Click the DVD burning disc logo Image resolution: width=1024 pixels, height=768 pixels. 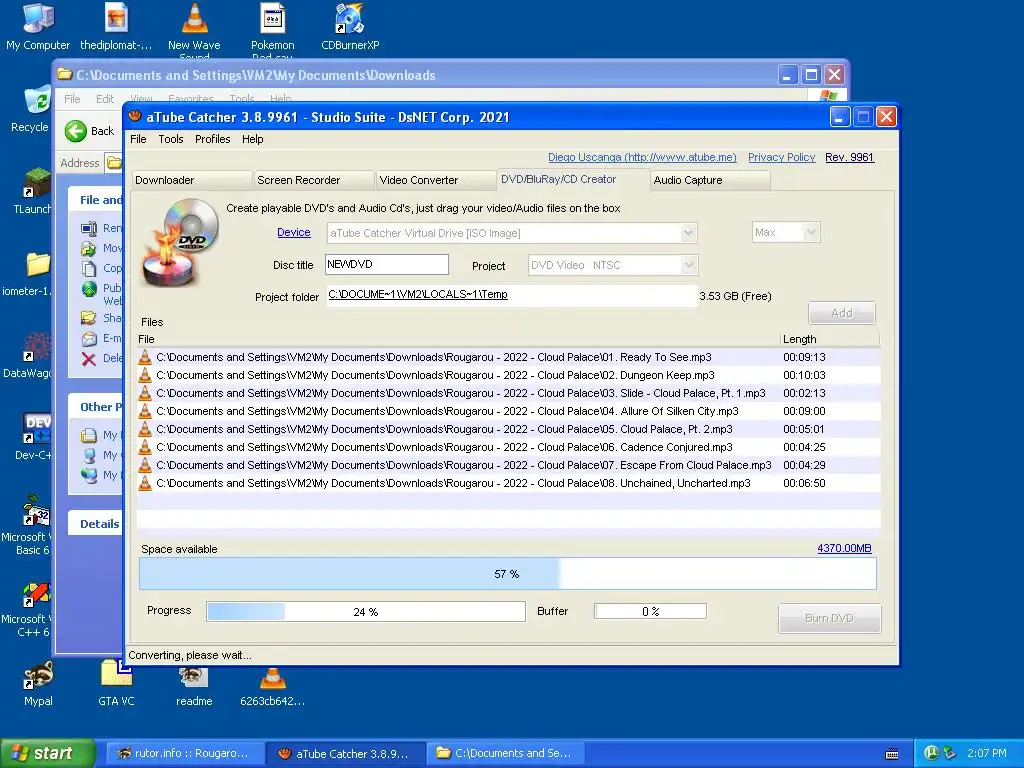point(181,242)
